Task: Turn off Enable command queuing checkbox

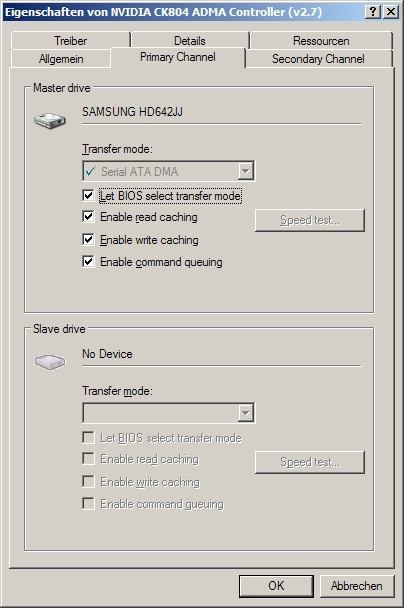Action: (88, 261)
